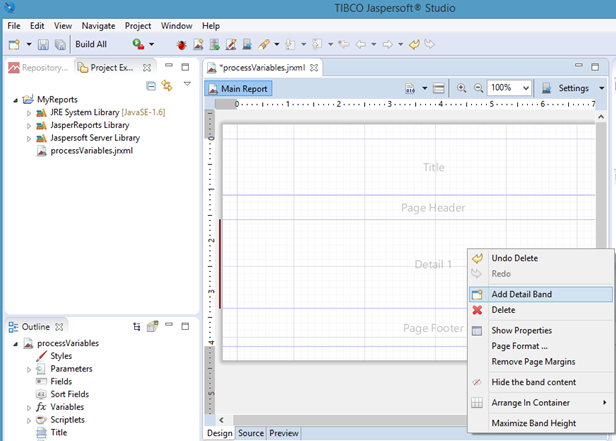Zoom out on the report canvas
Screen dimensions: 616x441
(x=478, y=88)
